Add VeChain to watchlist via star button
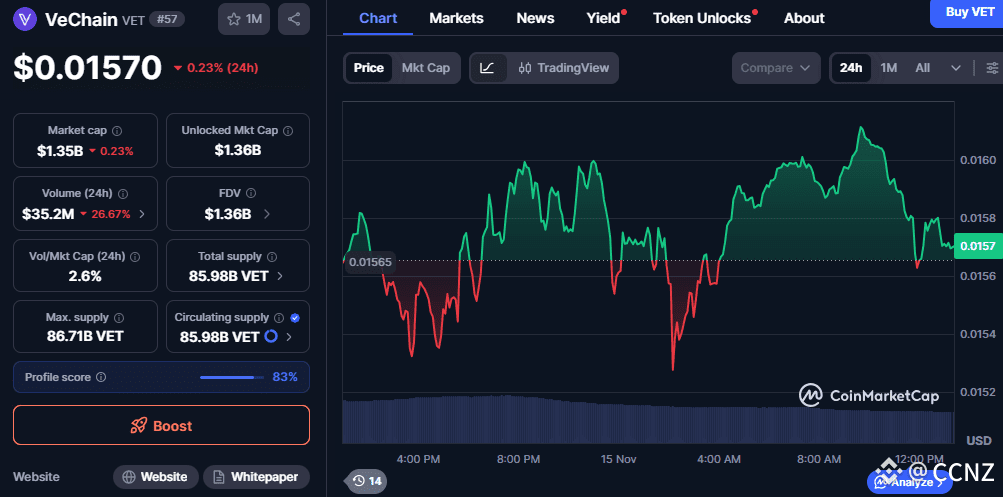 (x=244, y=19)
